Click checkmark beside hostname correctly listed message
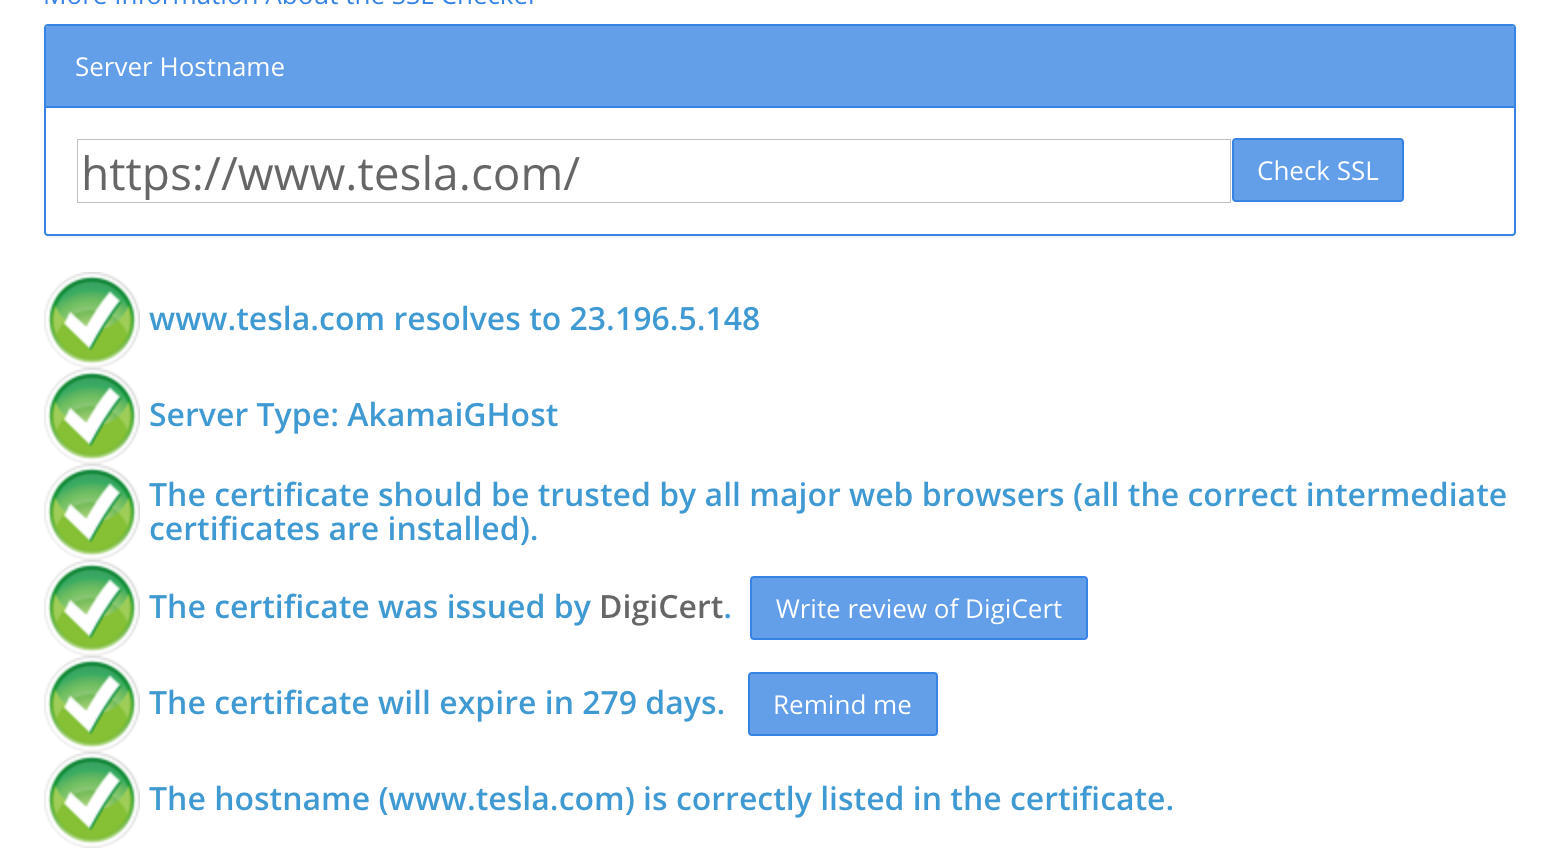 (92, 799)
